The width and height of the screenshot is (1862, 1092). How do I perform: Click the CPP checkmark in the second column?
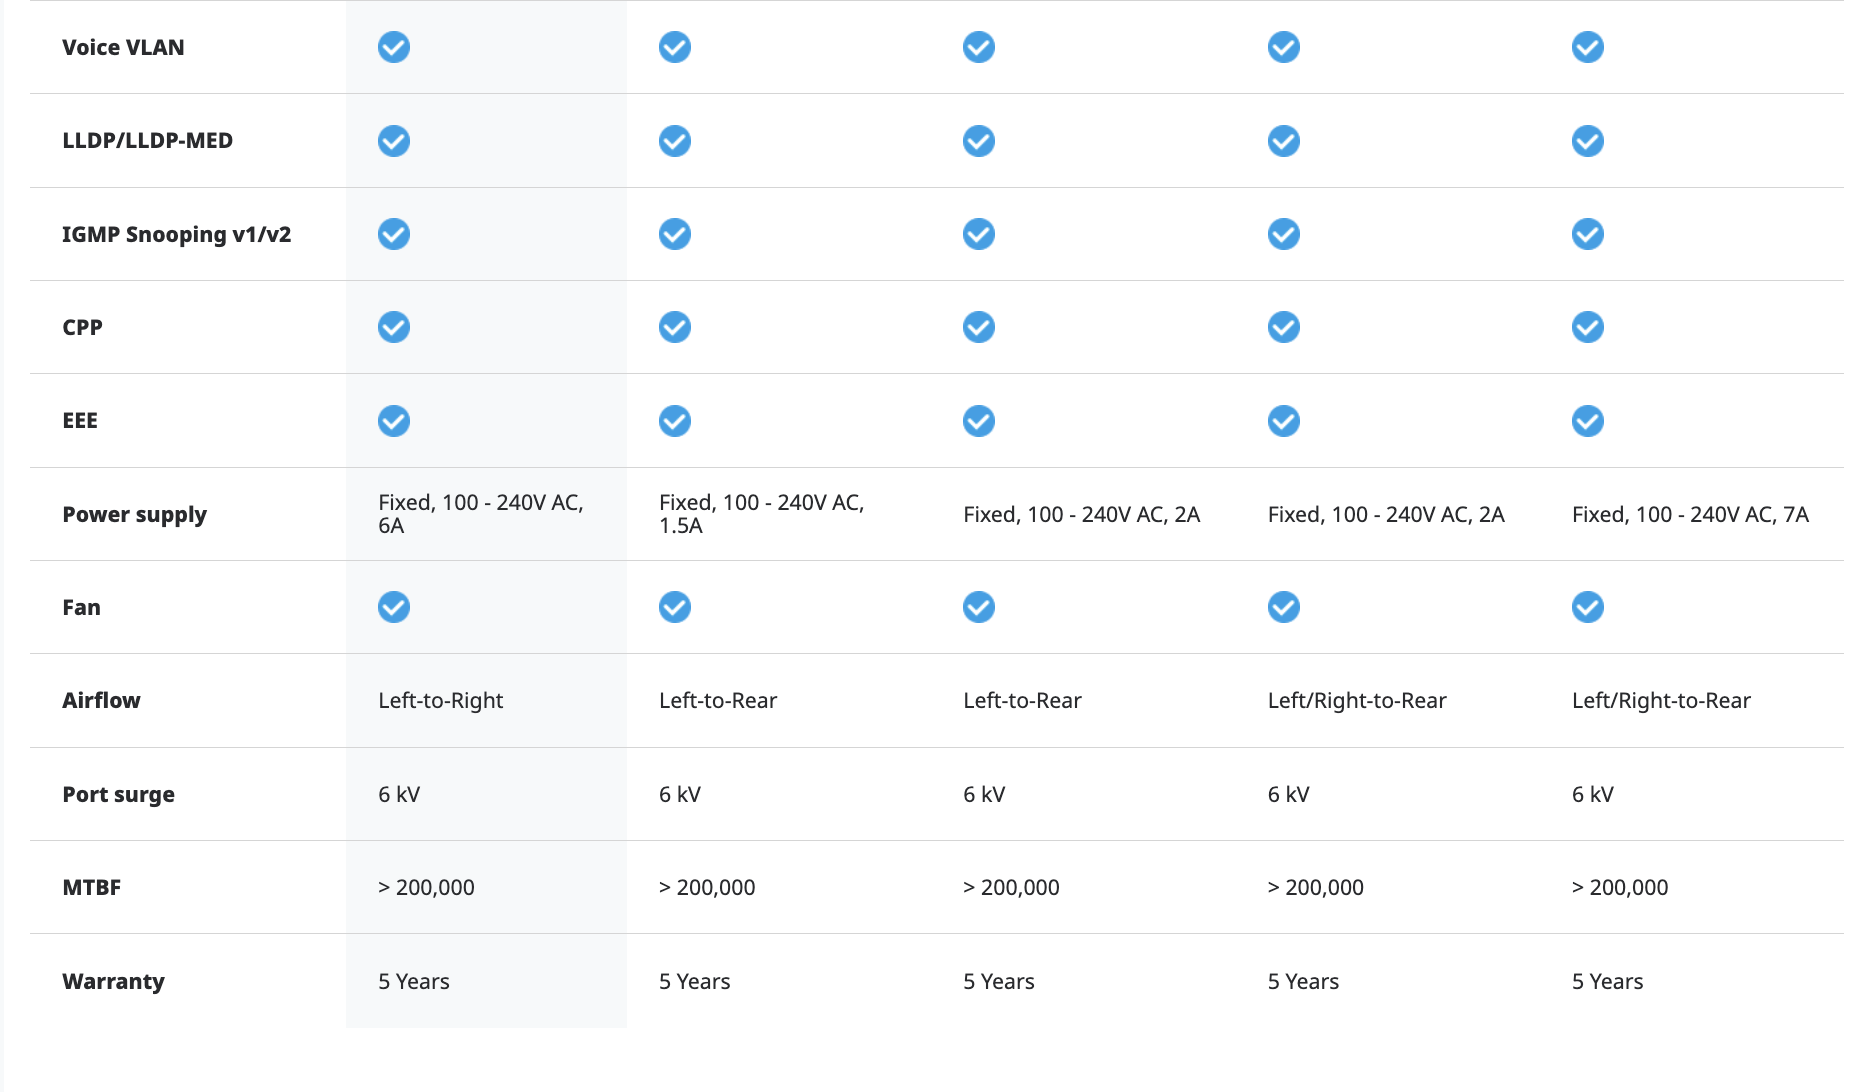674,327
